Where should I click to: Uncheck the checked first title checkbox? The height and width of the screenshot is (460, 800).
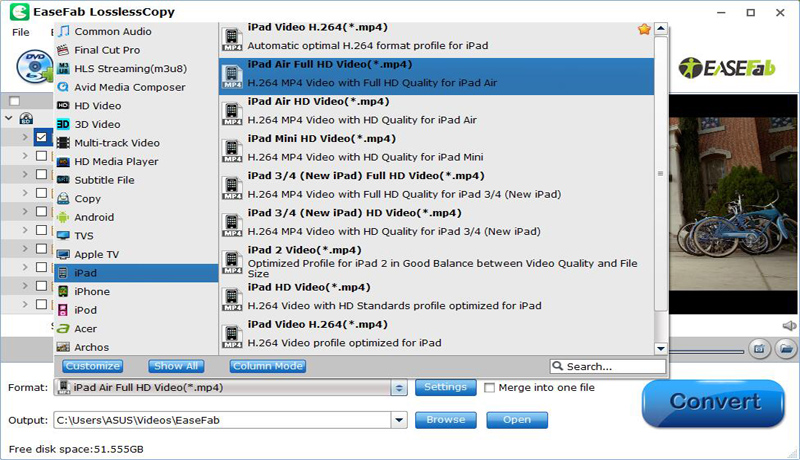point(41,137)
